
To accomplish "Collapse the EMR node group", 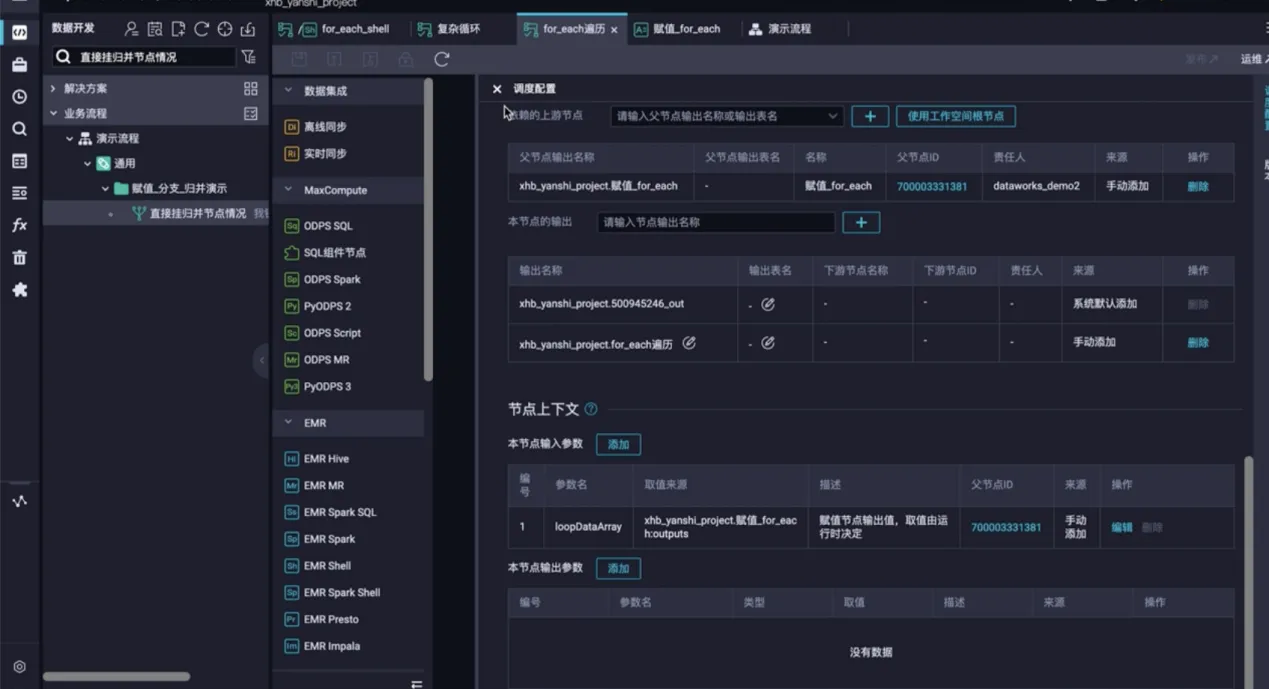I will tap(288, 423).
